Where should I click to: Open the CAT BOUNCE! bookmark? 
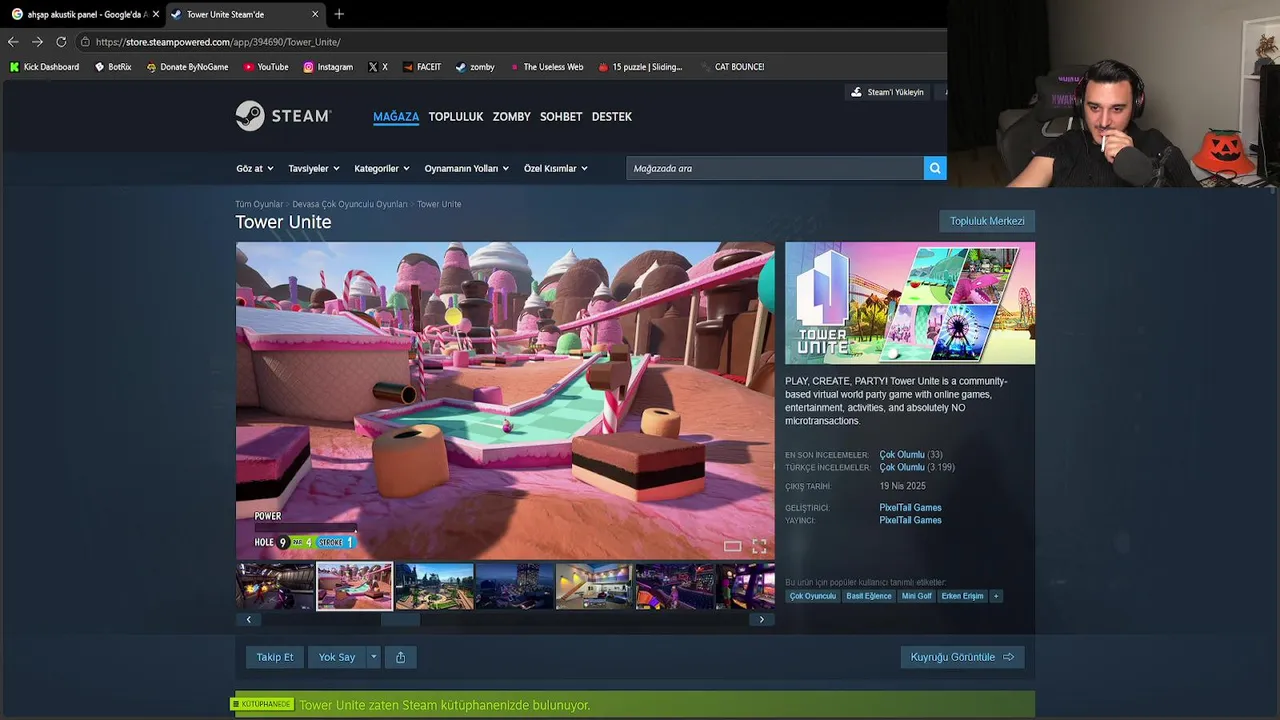coord(732,67)
